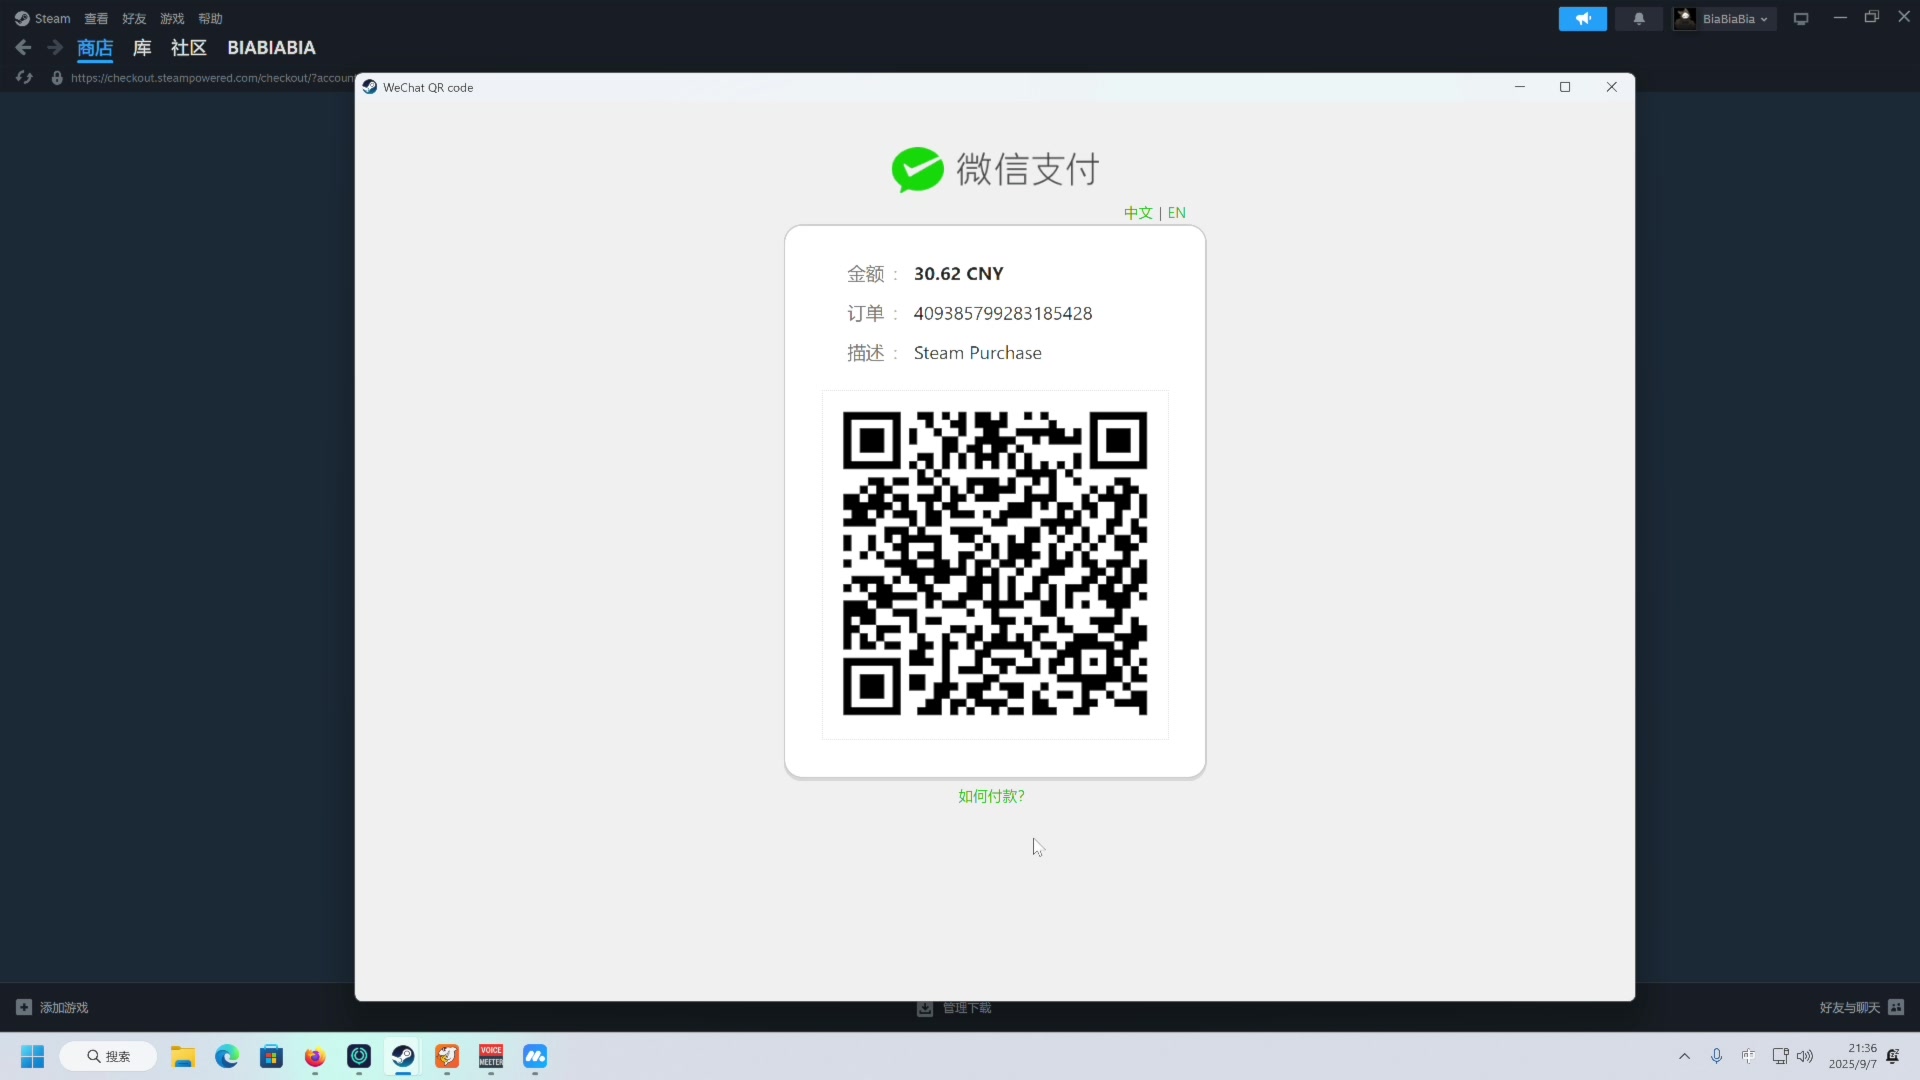Open Firefox from the taskbar

[x=315, y=1056]
